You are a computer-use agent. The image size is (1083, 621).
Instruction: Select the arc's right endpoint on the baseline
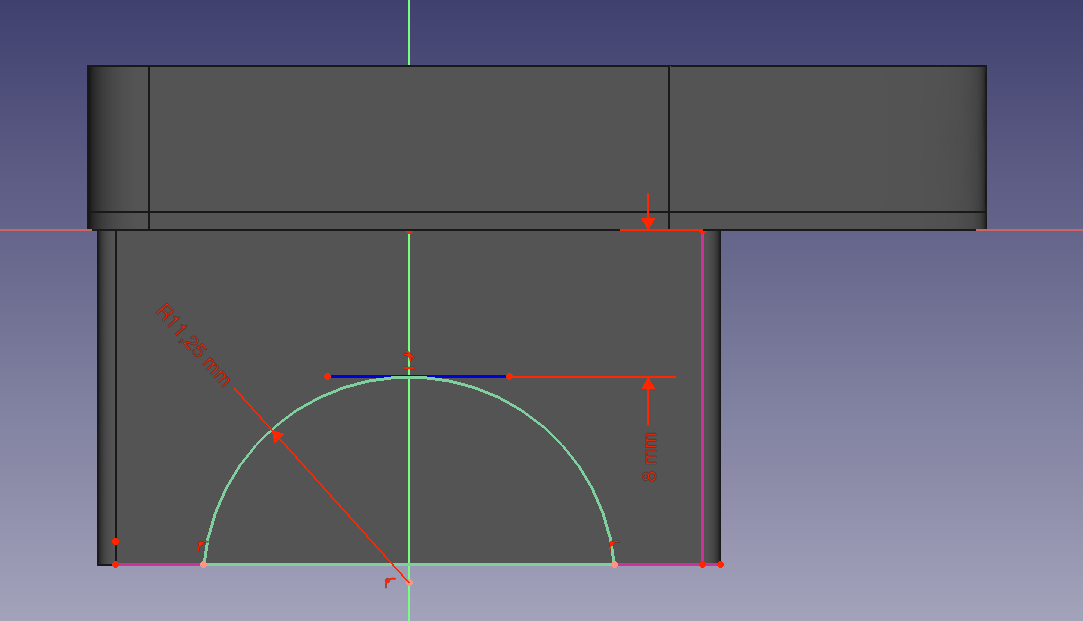click(615, 564)
